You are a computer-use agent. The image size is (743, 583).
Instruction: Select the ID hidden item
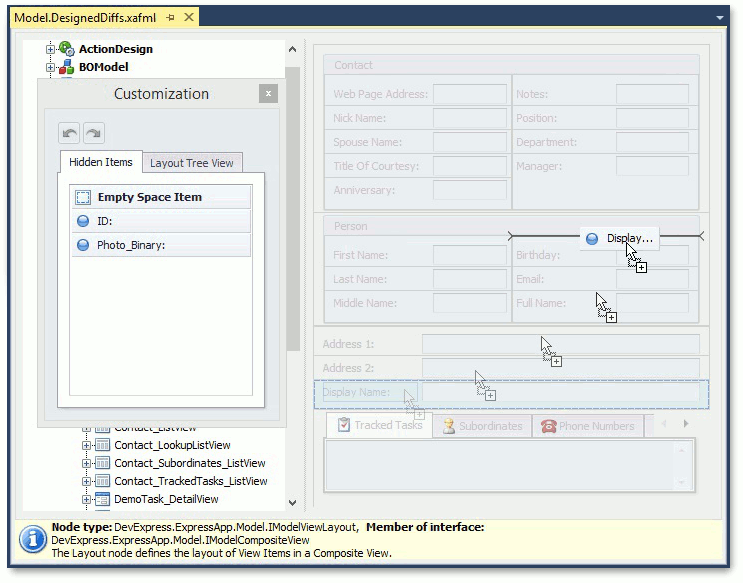coord(105,221)
